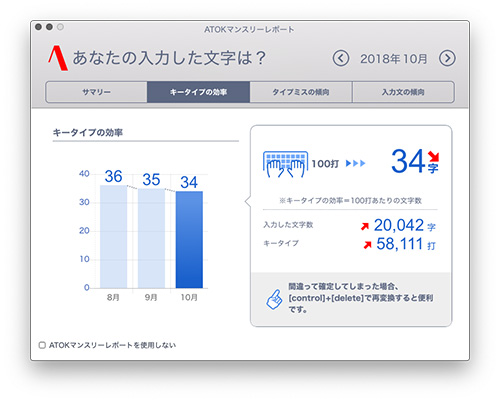Click the 9月 bar in chart
The image size is (500, 401).
151,238
